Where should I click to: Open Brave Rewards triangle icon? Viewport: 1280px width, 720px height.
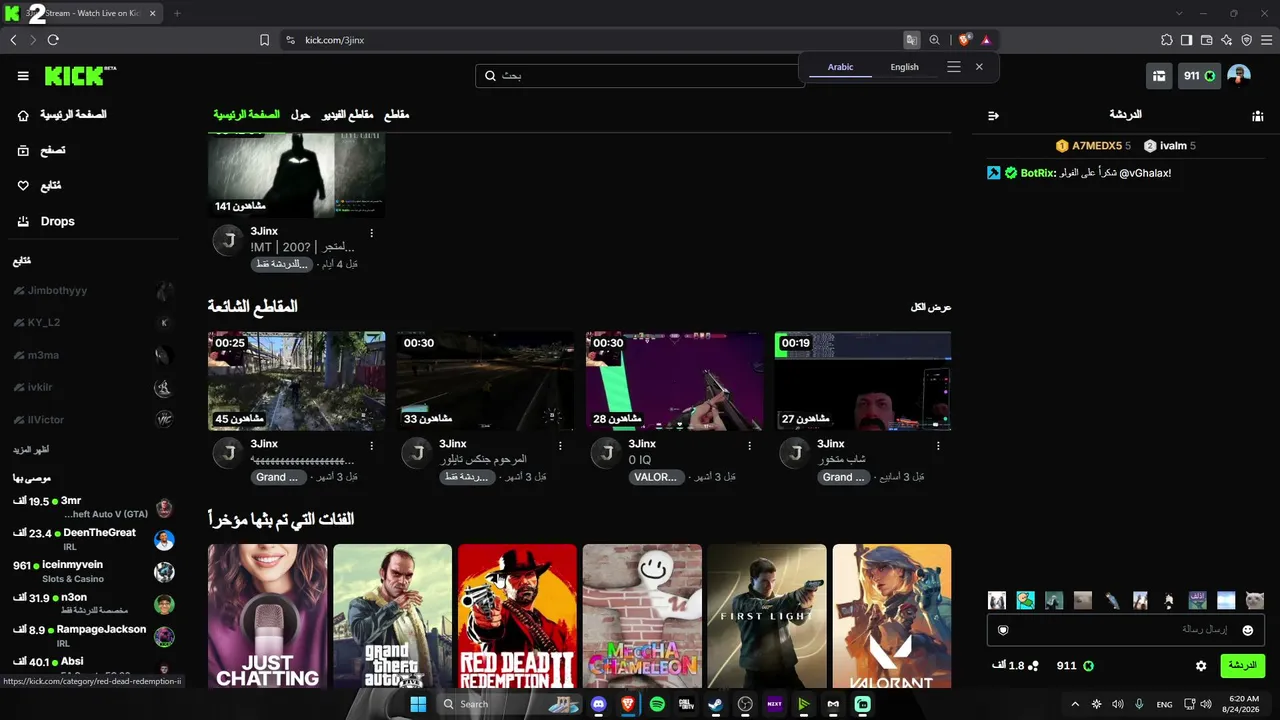click(986, 40)
